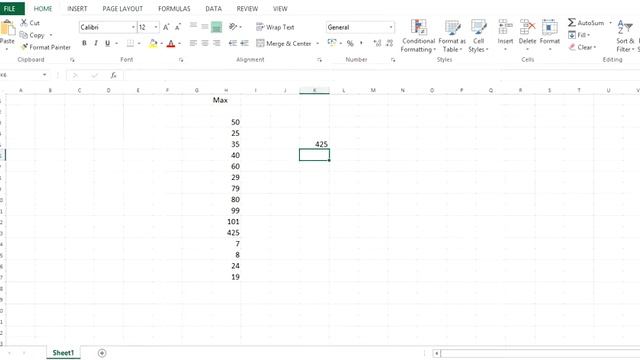Image resolution: width=640 pixels, height=360 pixels.
Task: Click the text orientation icon
Action: (x=233, y=27)
